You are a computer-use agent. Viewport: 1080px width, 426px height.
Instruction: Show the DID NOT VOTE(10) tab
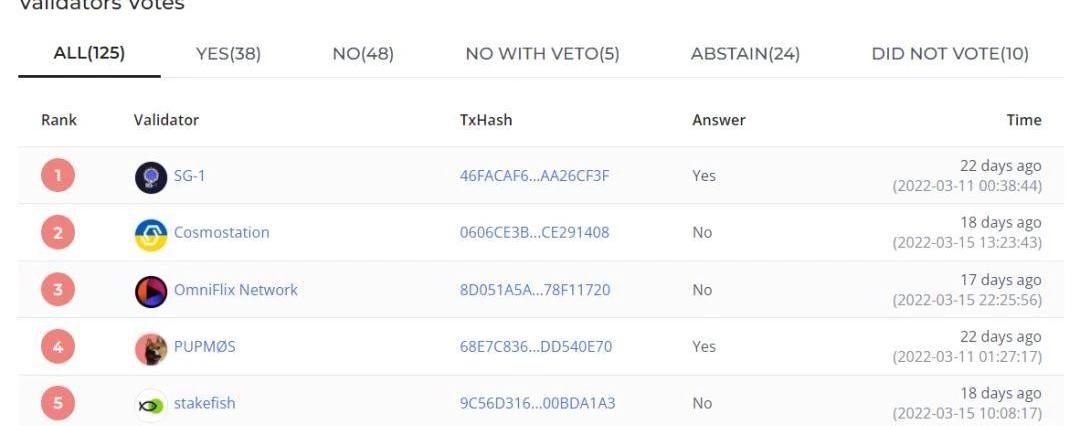[x=950, y=54]
